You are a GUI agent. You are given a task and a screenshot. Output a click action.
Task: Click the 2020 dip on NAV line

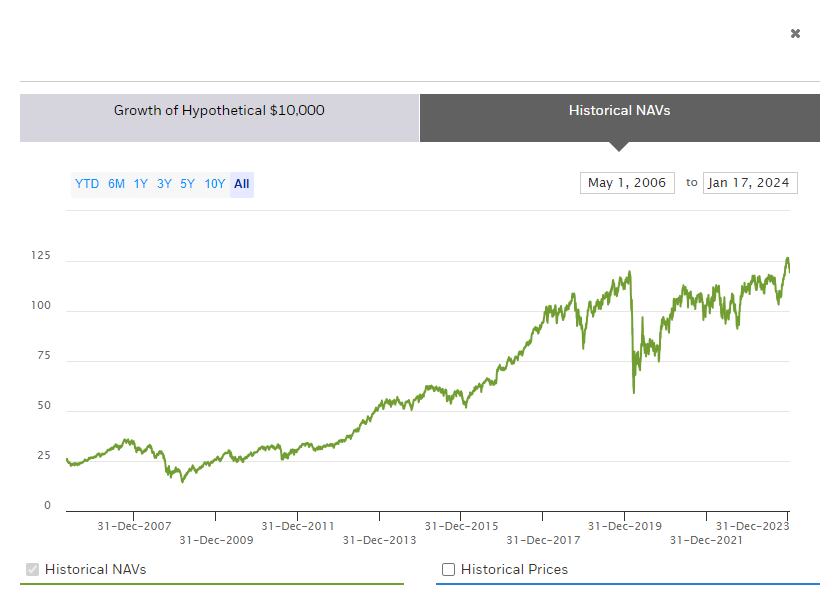[634, 390]
